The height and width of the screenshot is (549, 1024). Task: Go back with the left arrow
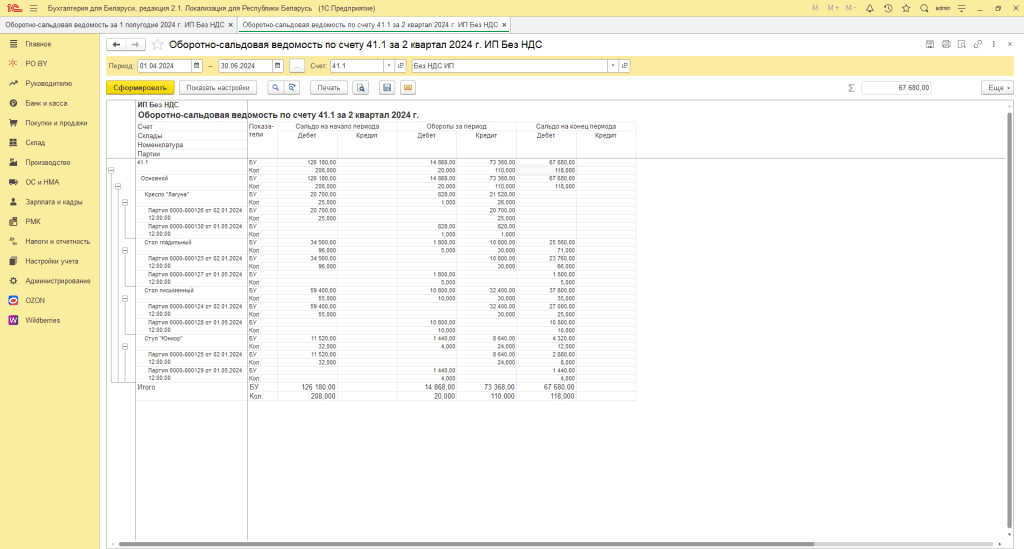[116, 44]
